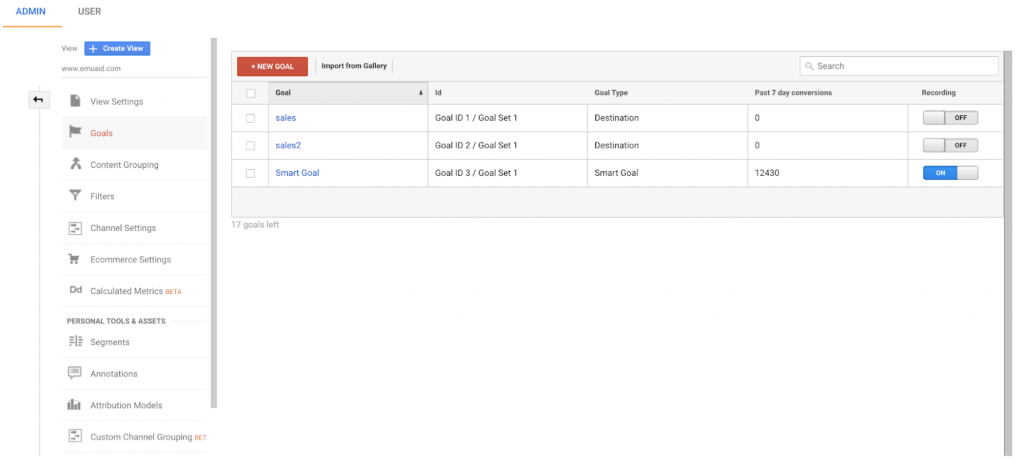Screen dimensions: 1024x469
Task: Click the Annotations speech bubble icon
Action: tap(75, 373)
